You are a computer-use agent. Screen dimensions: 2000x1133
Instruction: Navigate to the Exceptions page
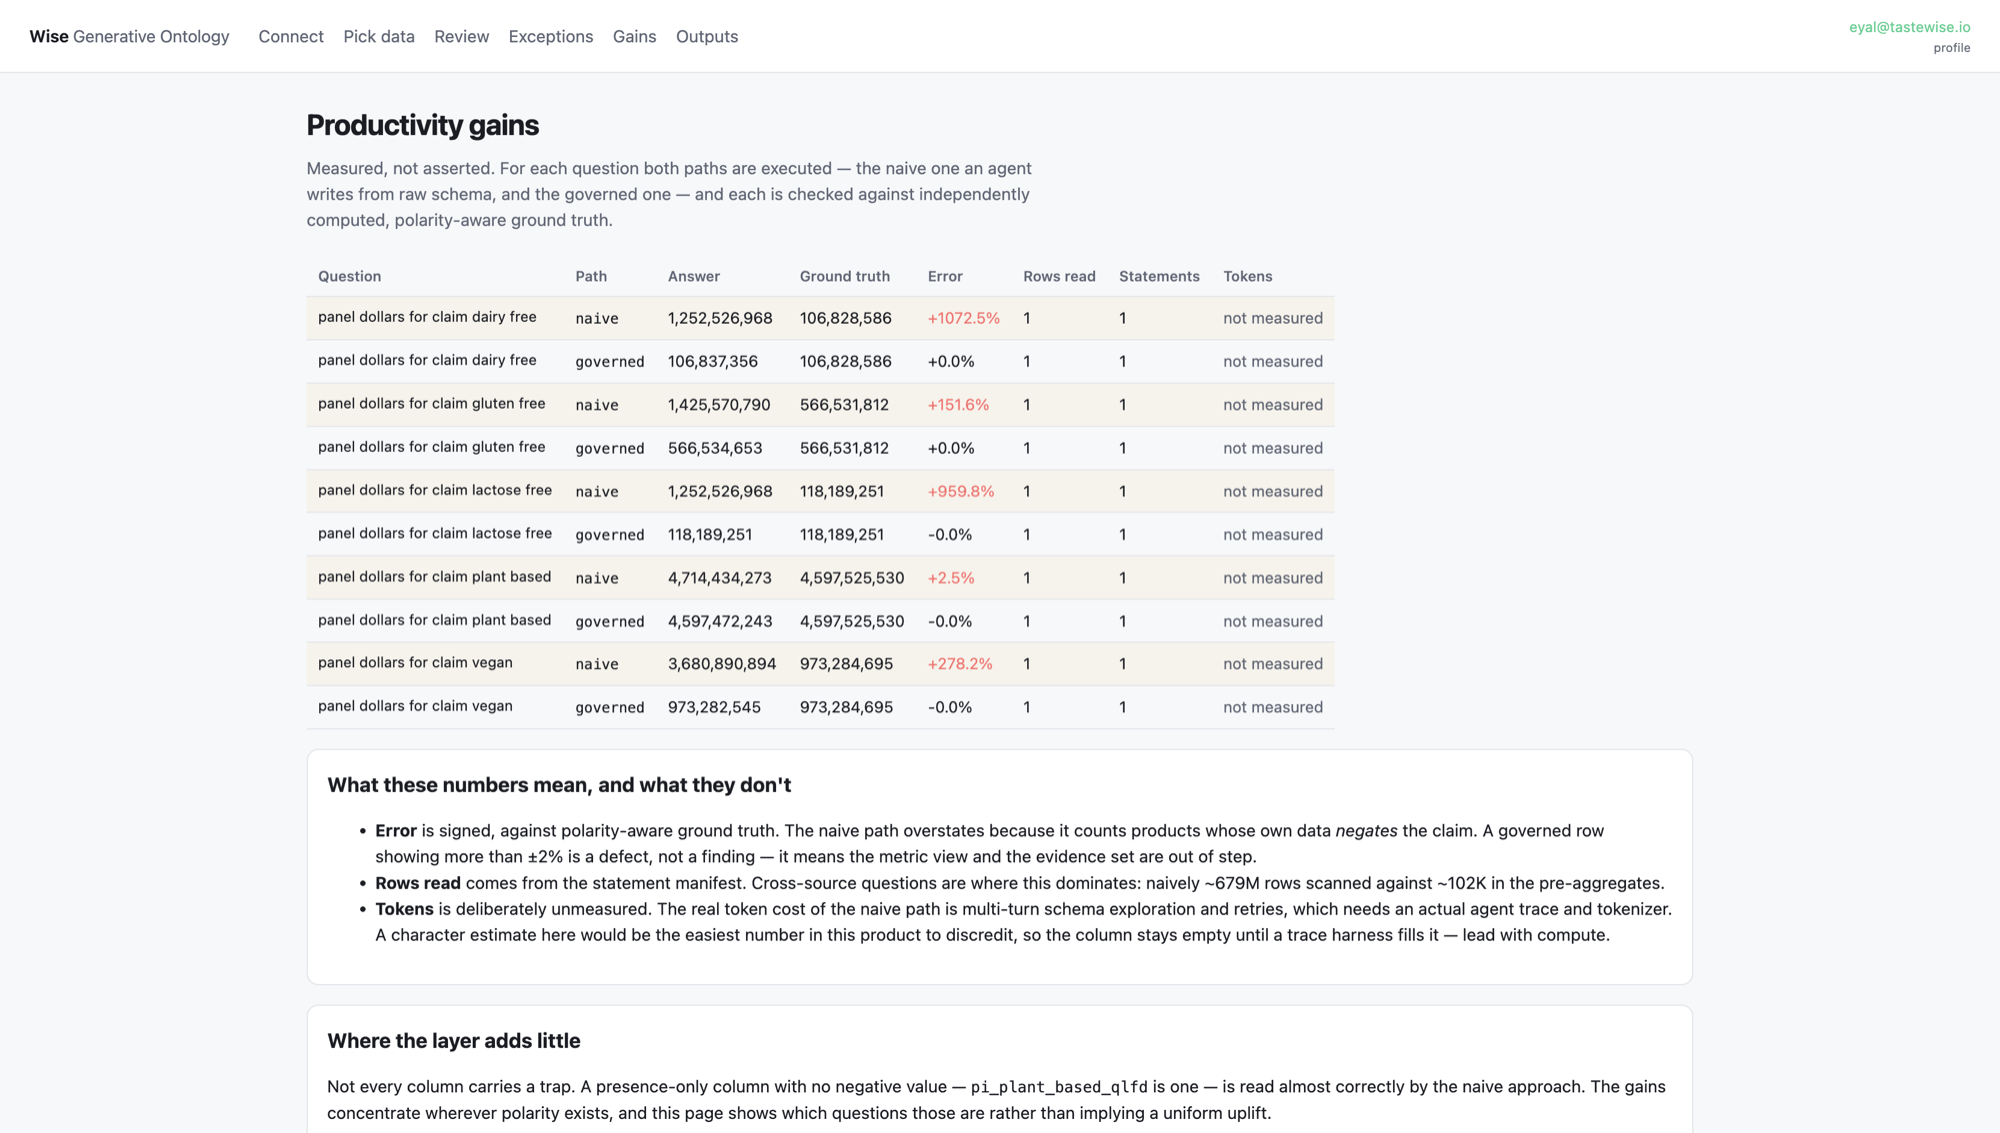coord(551,36)
